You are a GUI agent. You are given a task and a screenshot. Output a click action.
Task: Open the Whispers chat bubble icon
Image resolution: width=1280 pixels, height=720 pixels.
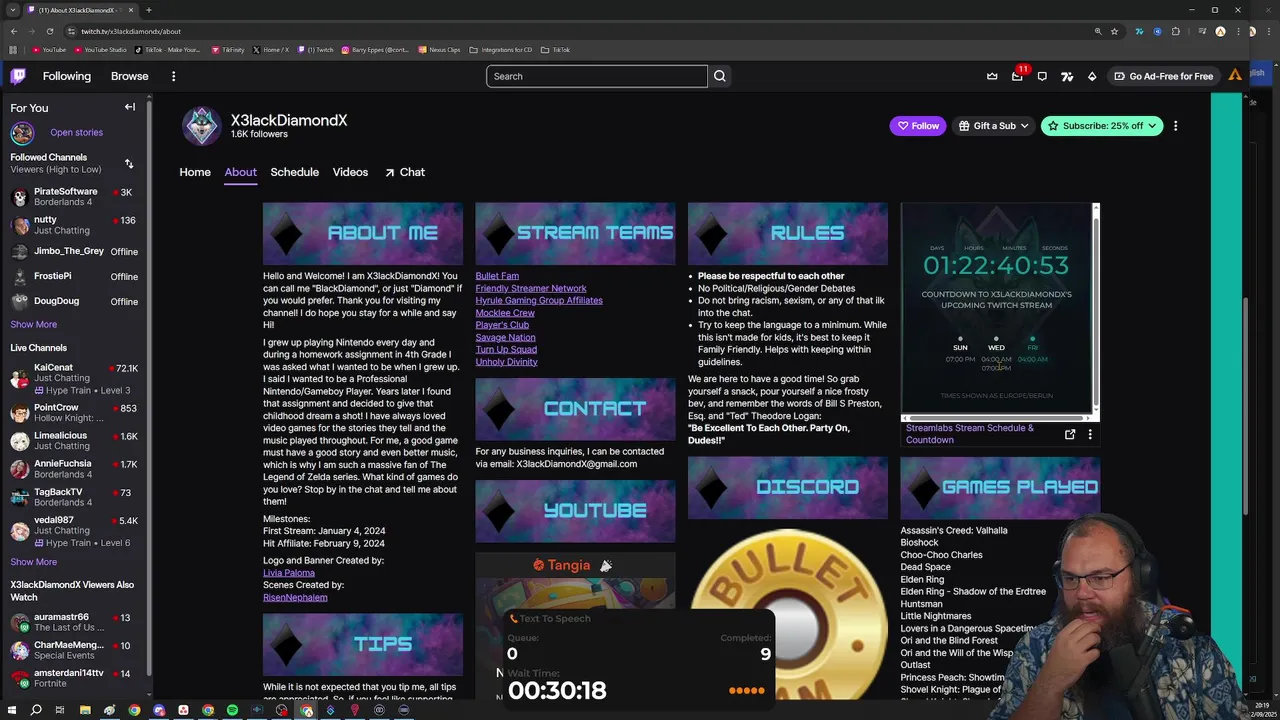(x=1042, y=76)
